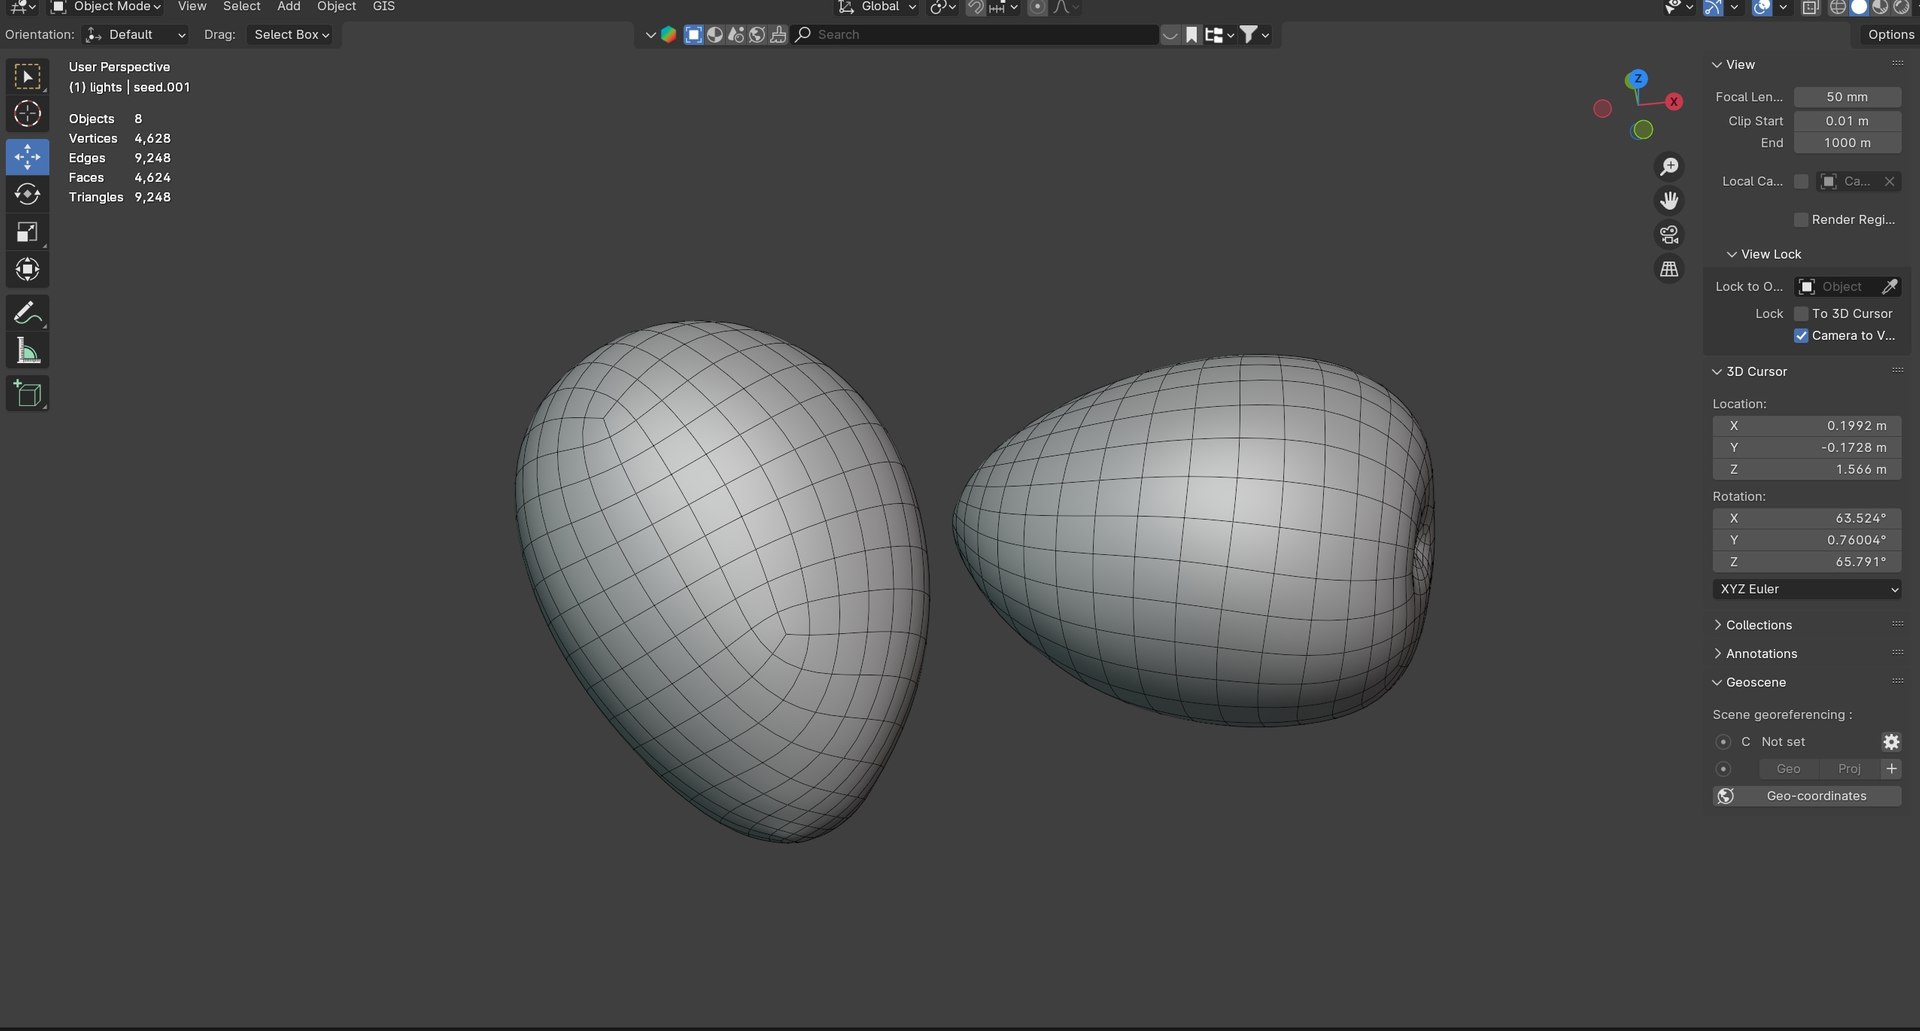
Task: Switch orthographic/perspective with grid icon
Action: (x=1669, y=269)
